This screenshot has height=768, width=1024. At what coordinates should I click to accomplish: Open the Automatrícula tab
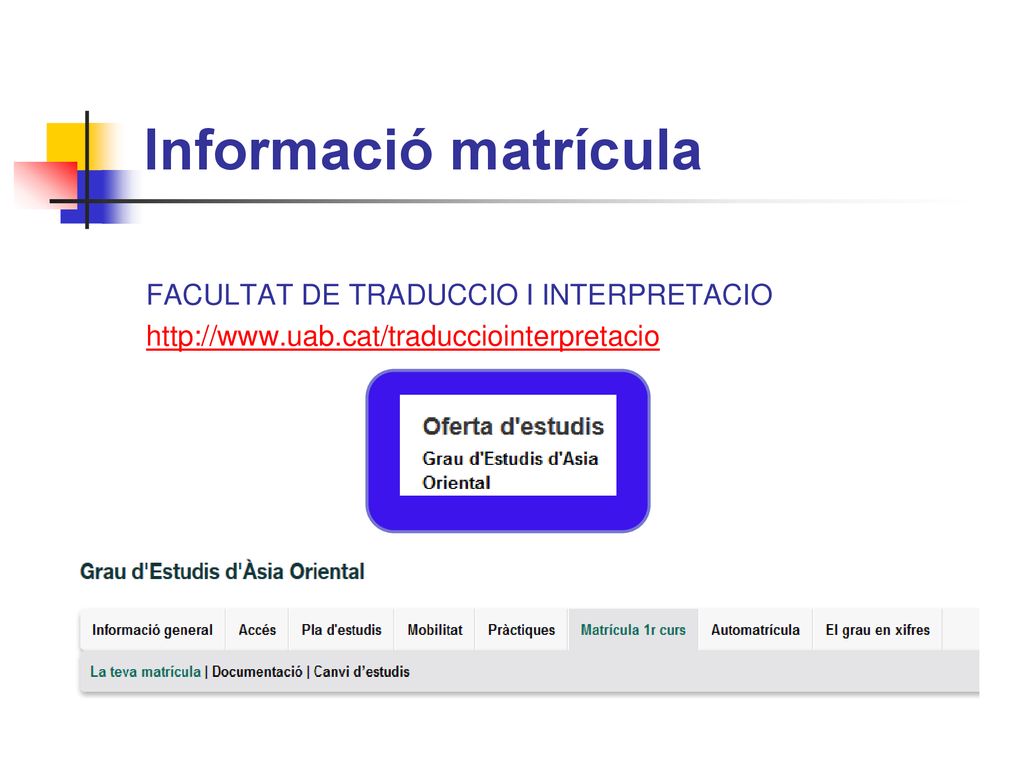point(755,630)
